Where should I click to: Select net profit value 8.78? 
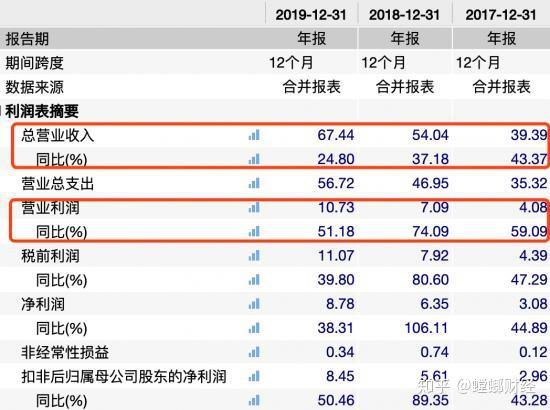pos(340,304)
